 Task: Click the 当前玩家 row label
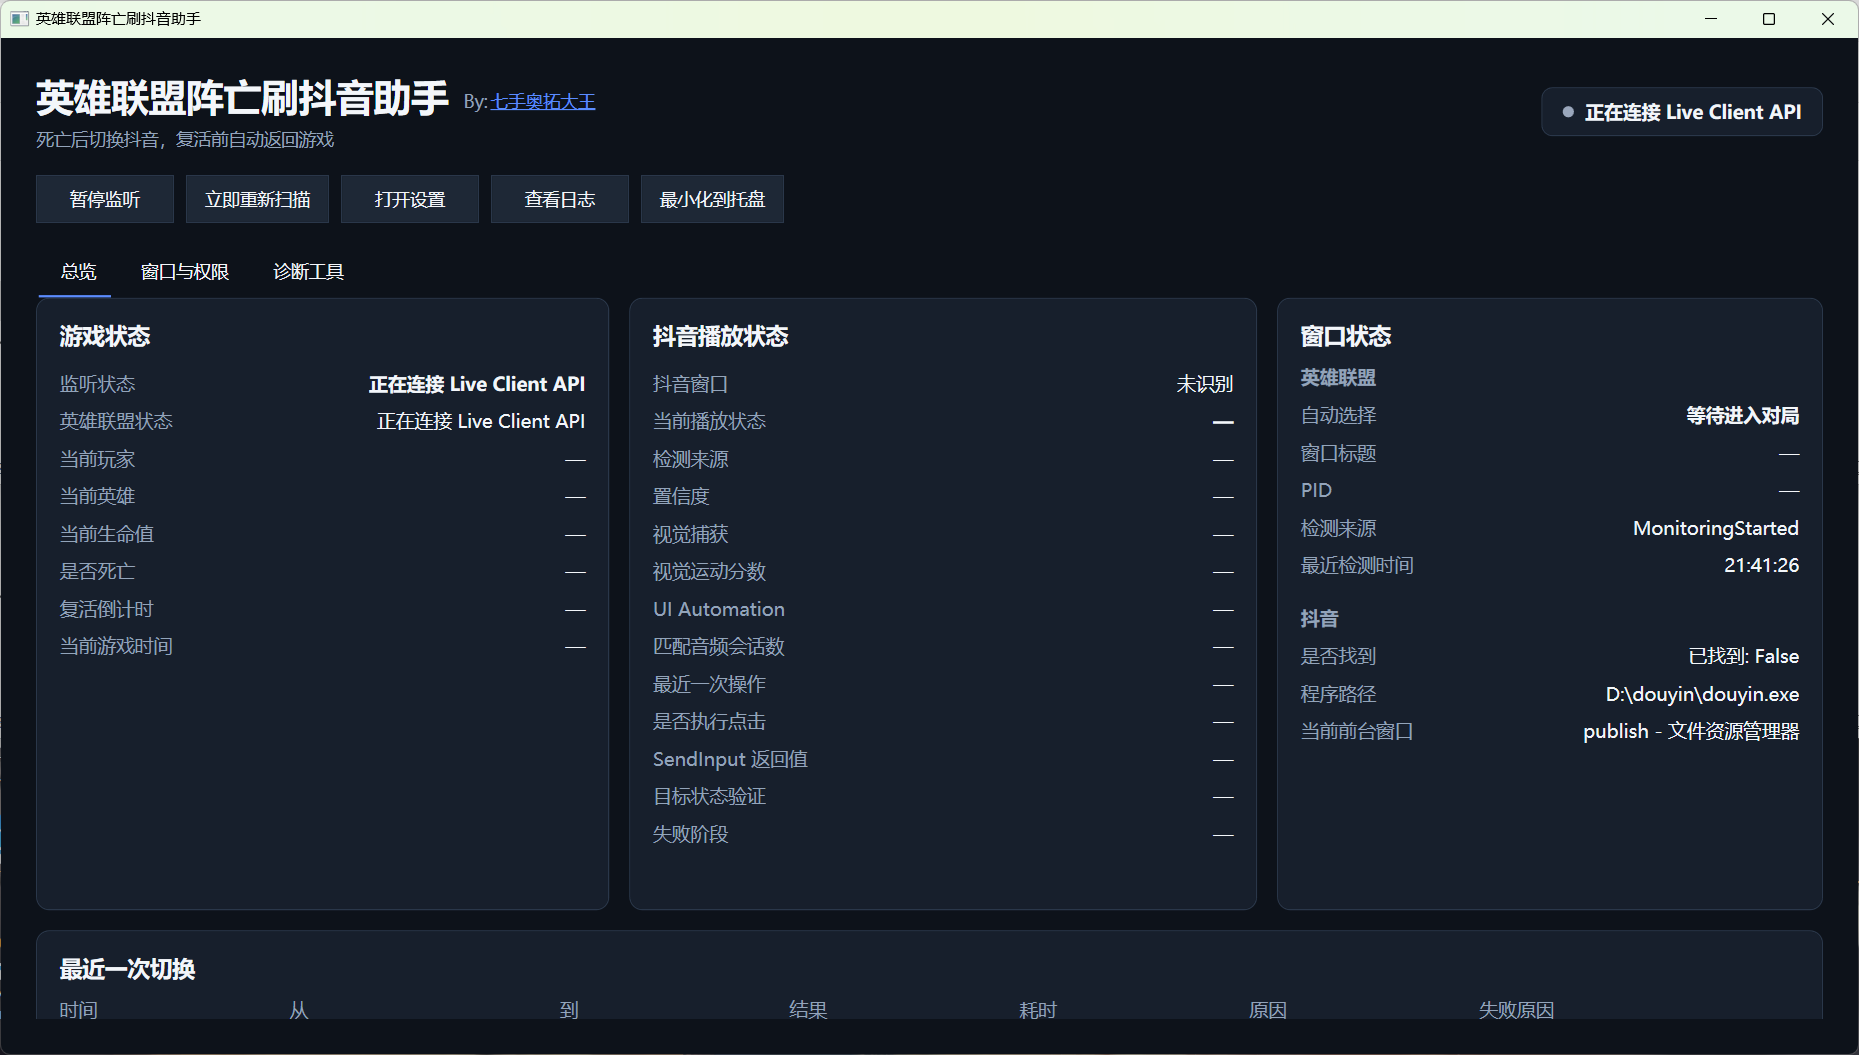tap(97, 459)
